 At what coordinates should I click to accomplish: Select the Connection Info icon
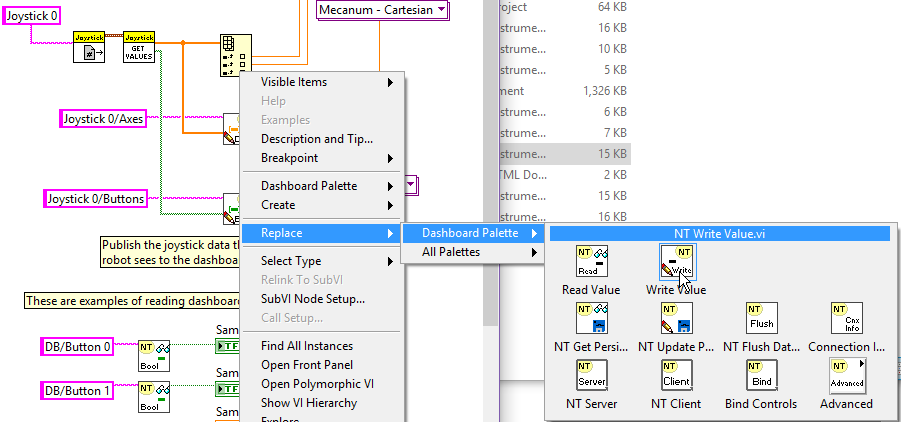(x=846, y=319)
